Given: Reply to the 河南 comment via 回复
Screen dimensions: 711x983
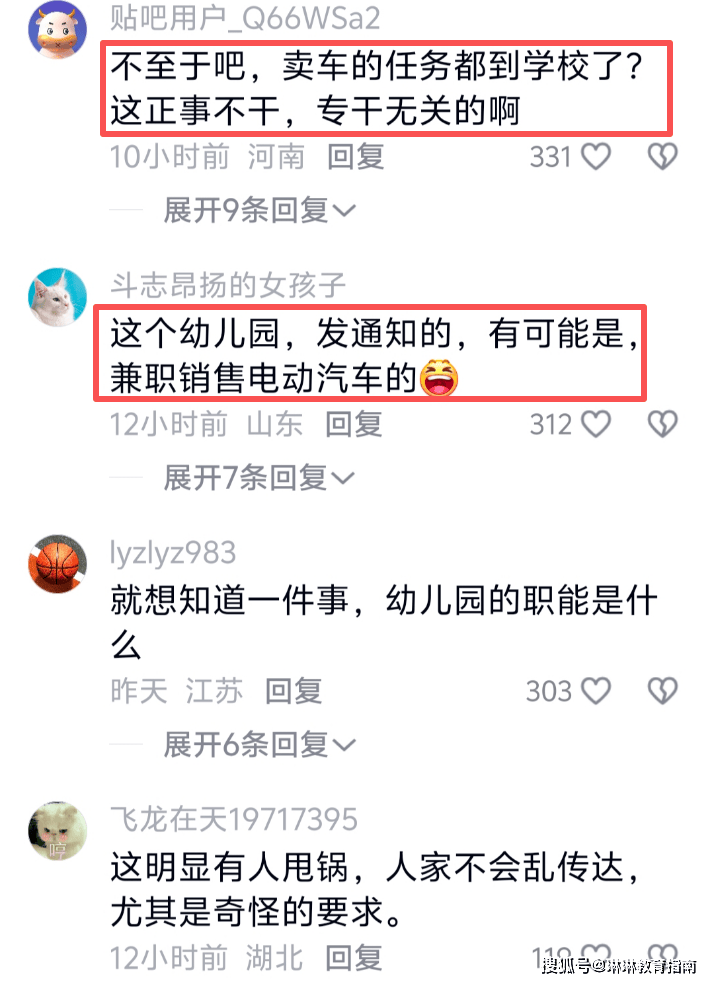Looking at the screenshot, I should 356,157.
